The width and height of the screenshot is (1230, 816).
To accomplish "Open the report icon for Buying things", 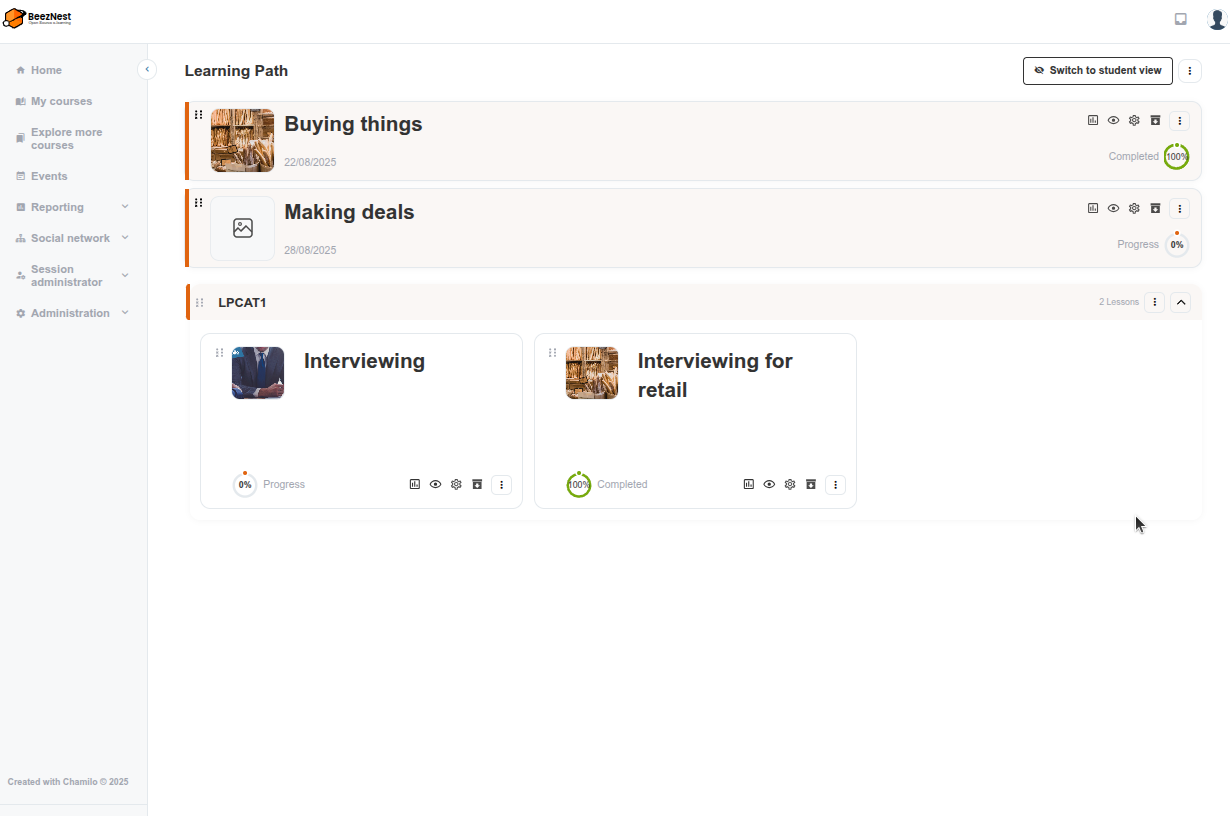I will tap(1092, 120).
